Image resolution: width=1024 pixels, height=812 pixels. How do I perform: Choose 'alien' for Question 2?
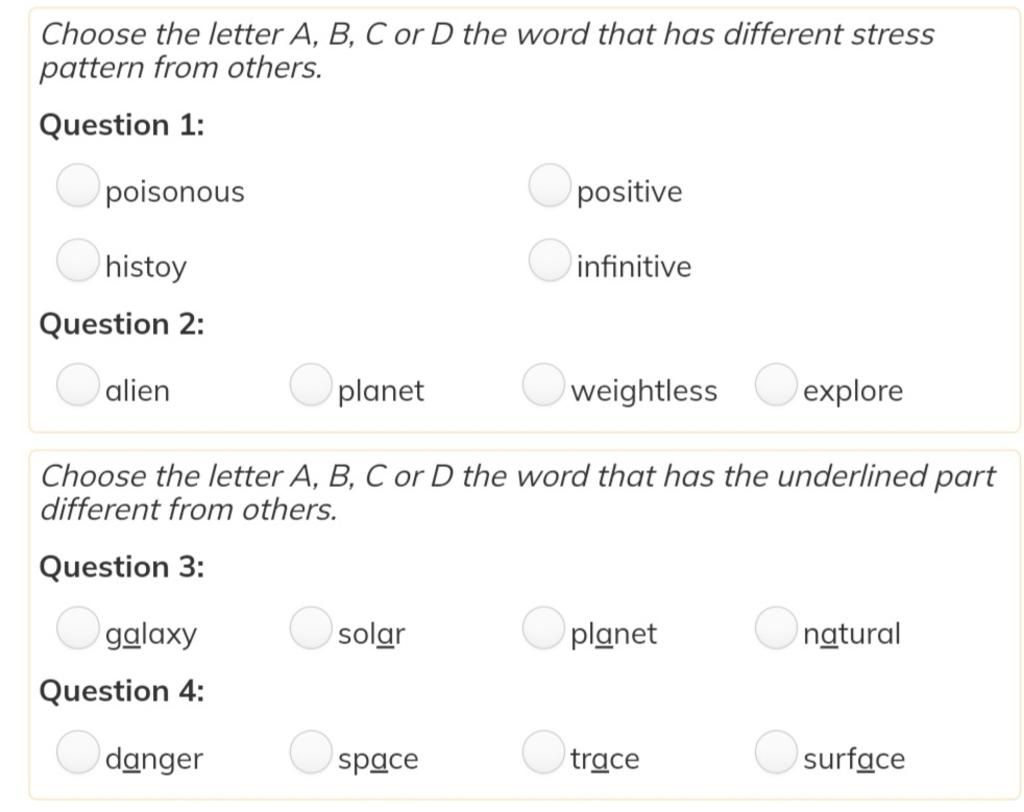[78, 385]
